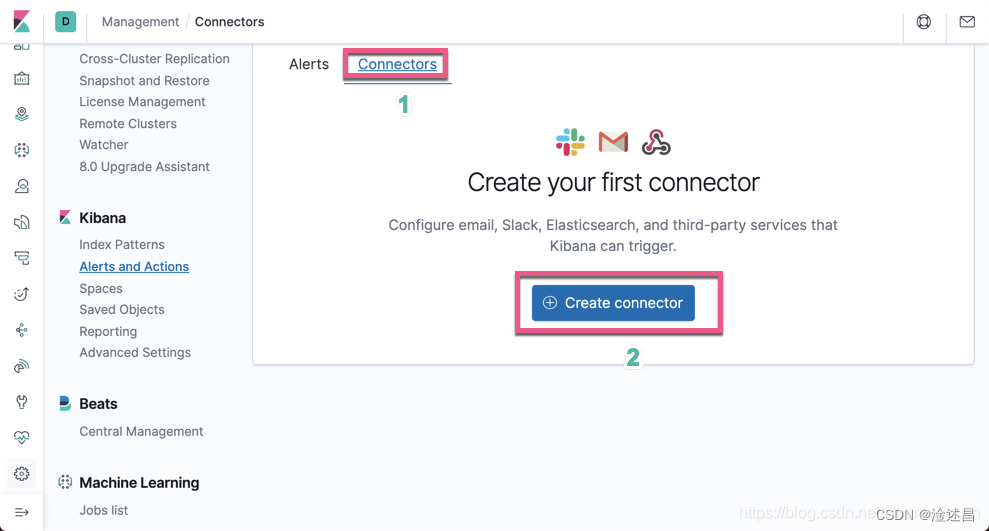The width and height of the screenshot is (989, 531).
Task: Open Alerts and Actions link
Action: tap(134, 267)
